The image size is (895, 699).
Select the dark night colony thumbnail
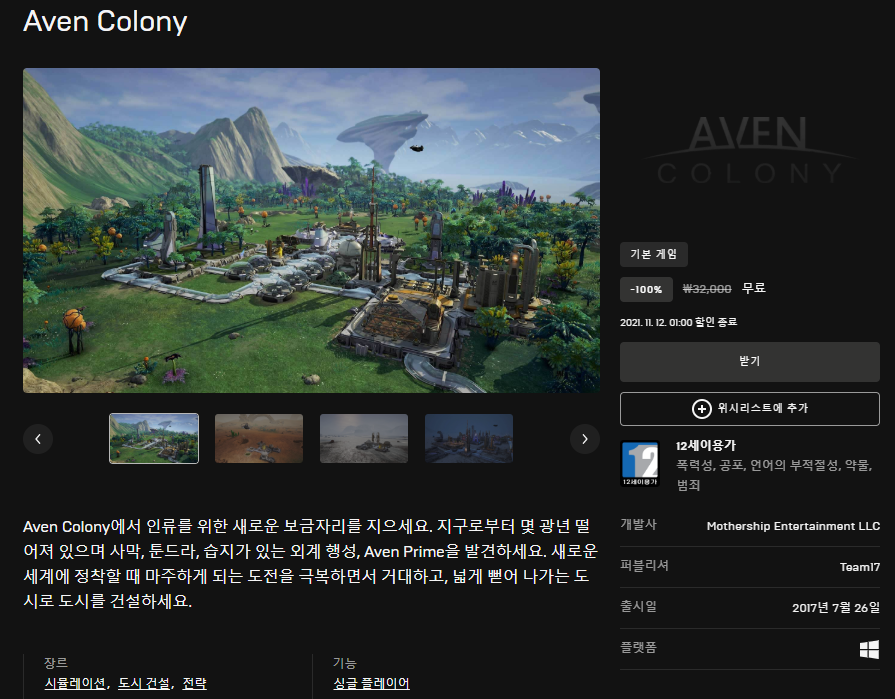(x=469, y=438)
